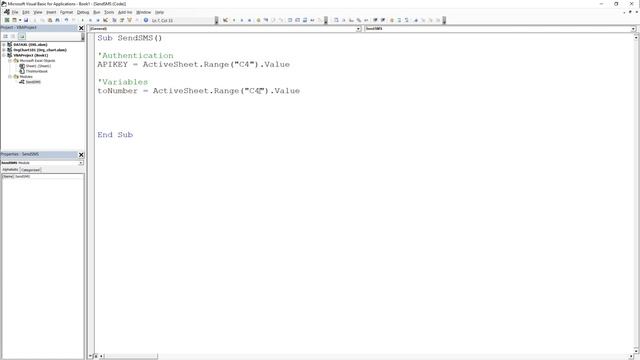Screen dimensions: 640x360
Task: Click the (Name) property value field
Action: click(x=49, y=176)
